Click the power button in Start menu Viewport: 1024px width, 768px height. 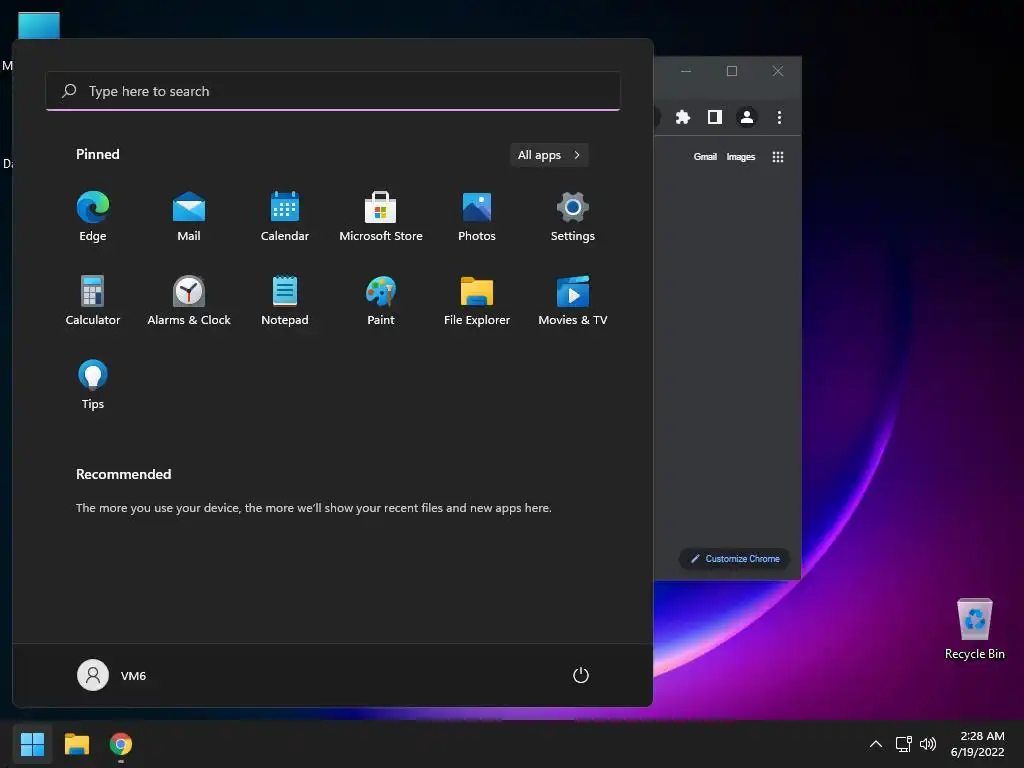tap(581, 675)
